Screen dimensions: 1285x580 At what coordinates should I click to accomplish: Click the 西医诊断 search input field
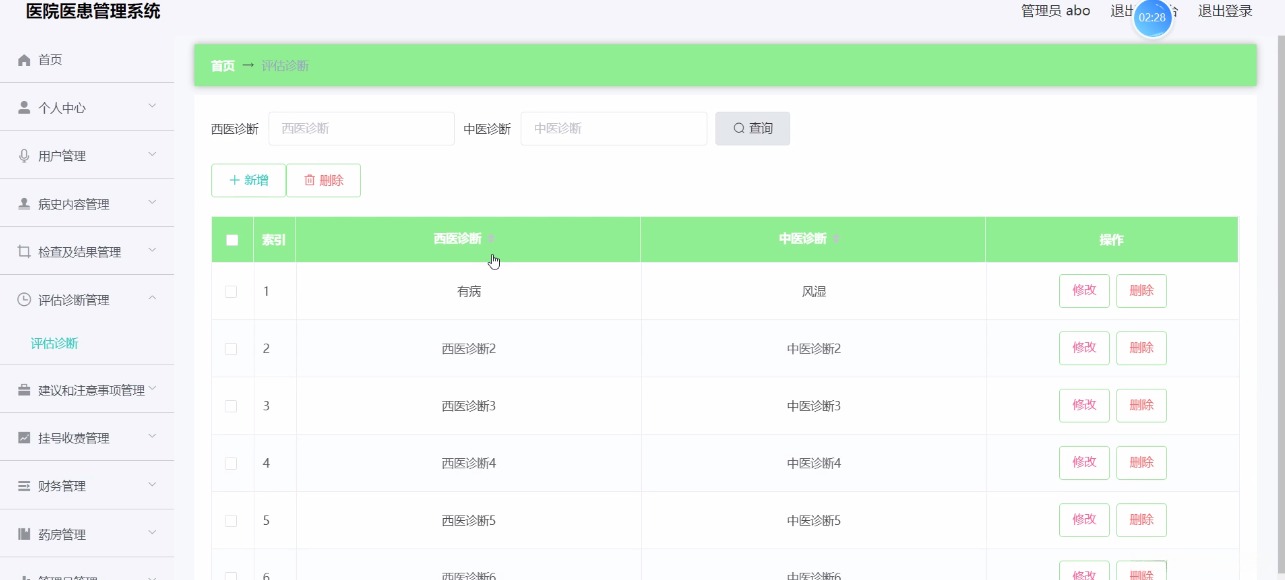(361, 128)
